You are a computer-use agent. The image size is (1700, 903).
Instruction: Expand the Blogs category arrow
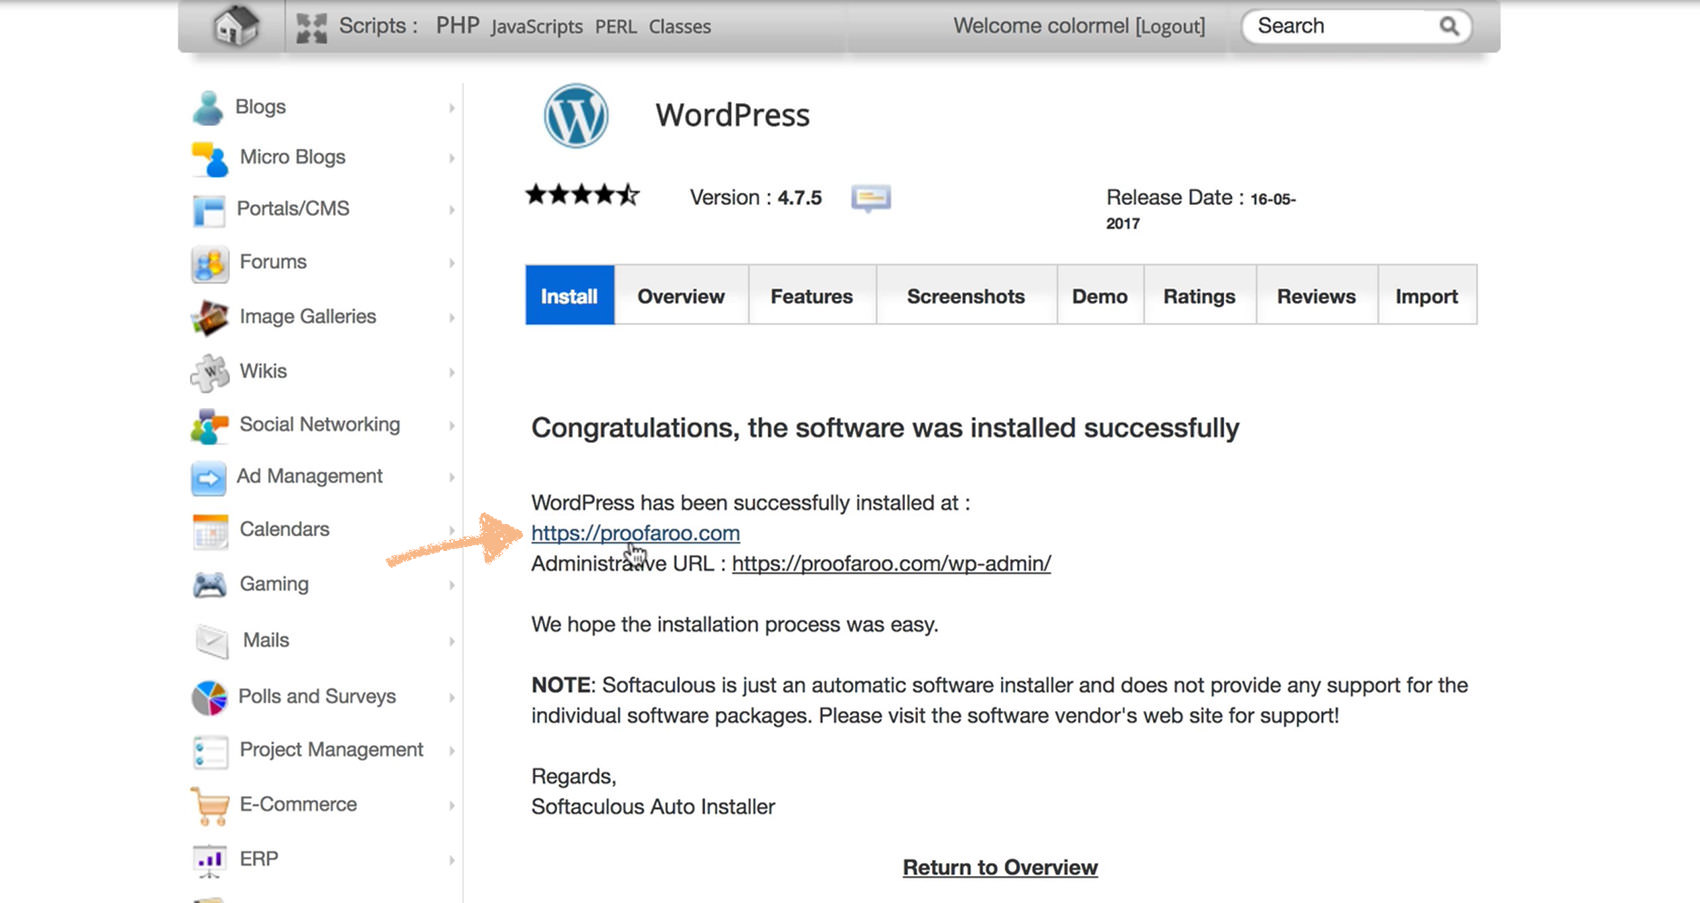coord(452,108)
